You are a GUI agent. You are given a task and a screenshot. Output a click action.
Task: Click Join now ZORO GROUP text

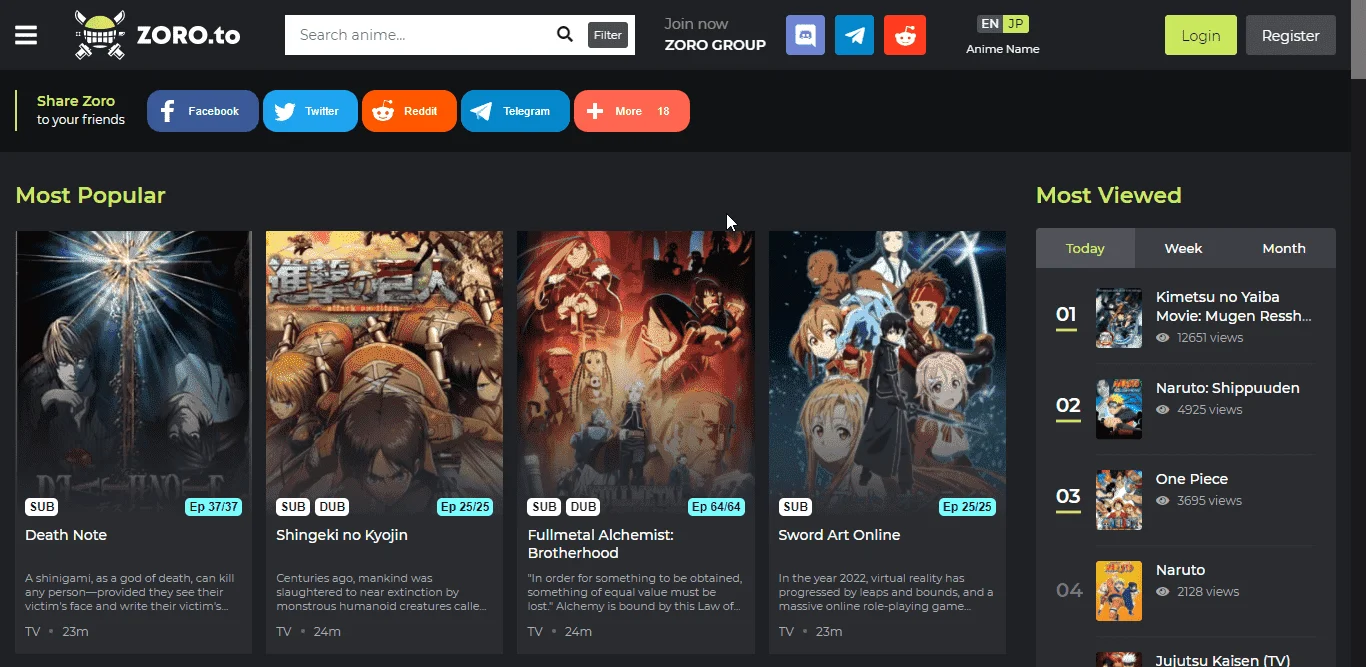click(x=715, y=35)
